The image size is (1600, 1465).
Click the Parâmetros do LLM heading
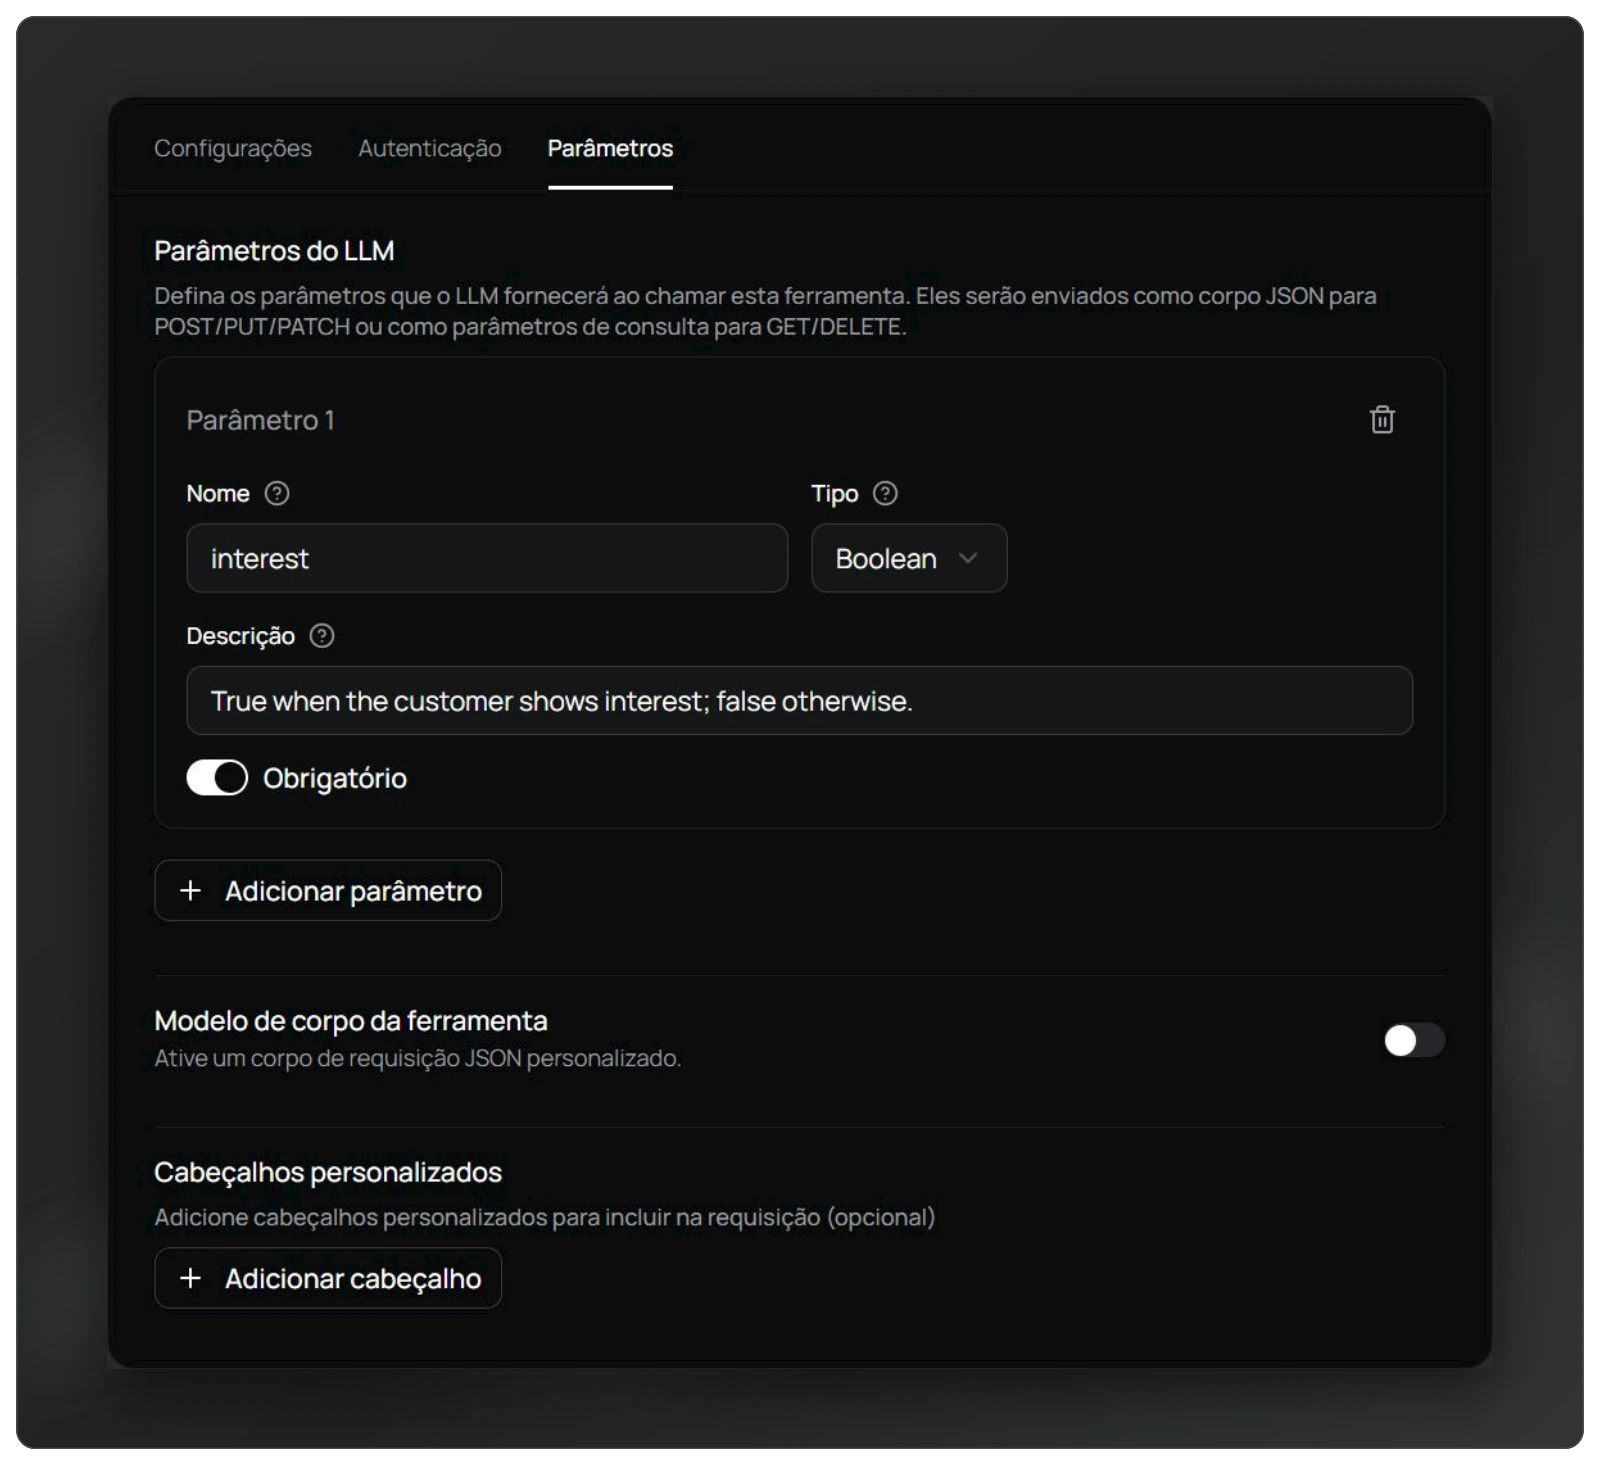click(x=274, y=251)
